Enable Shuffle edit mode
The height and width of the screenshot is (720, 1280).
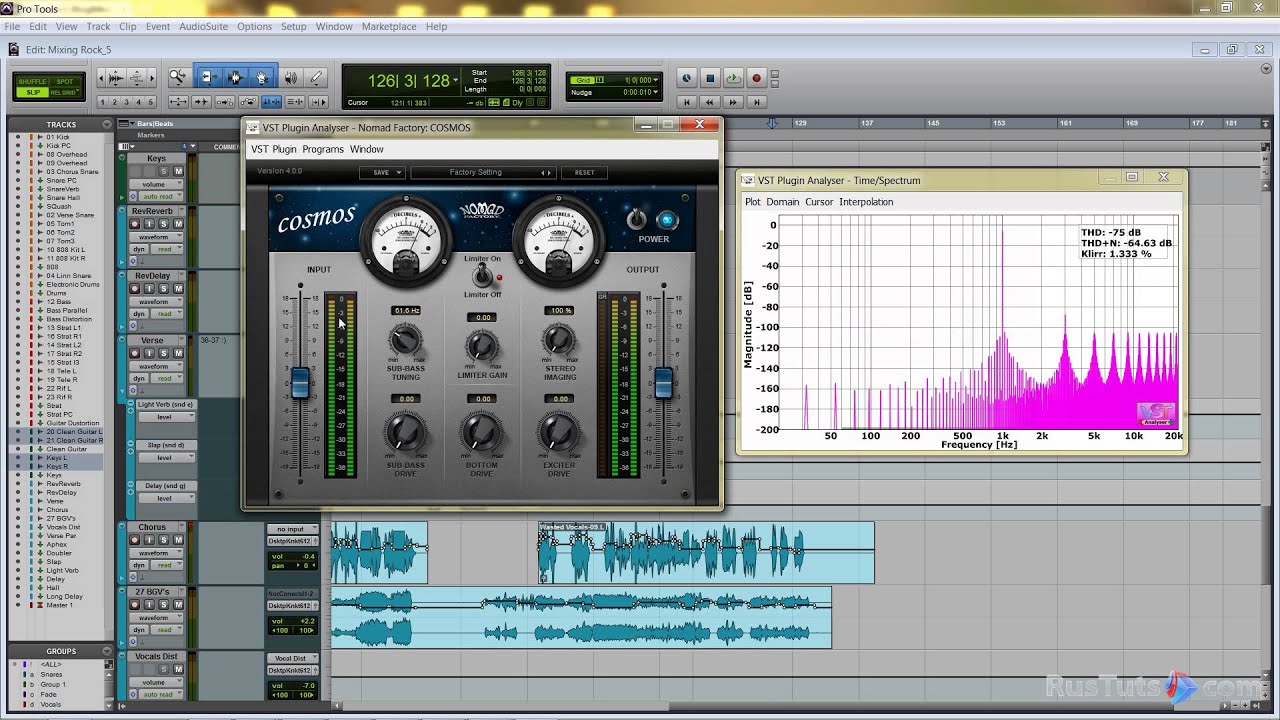pyautogui.click(x=33, y=81)
